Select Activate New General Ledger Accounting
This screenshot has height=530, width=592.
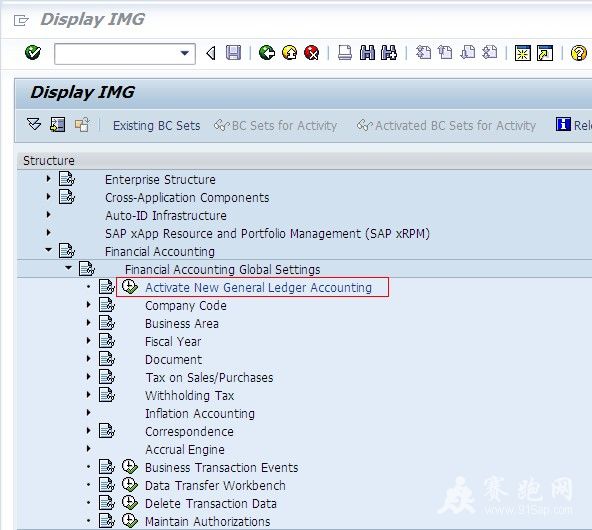click(258, 288)
